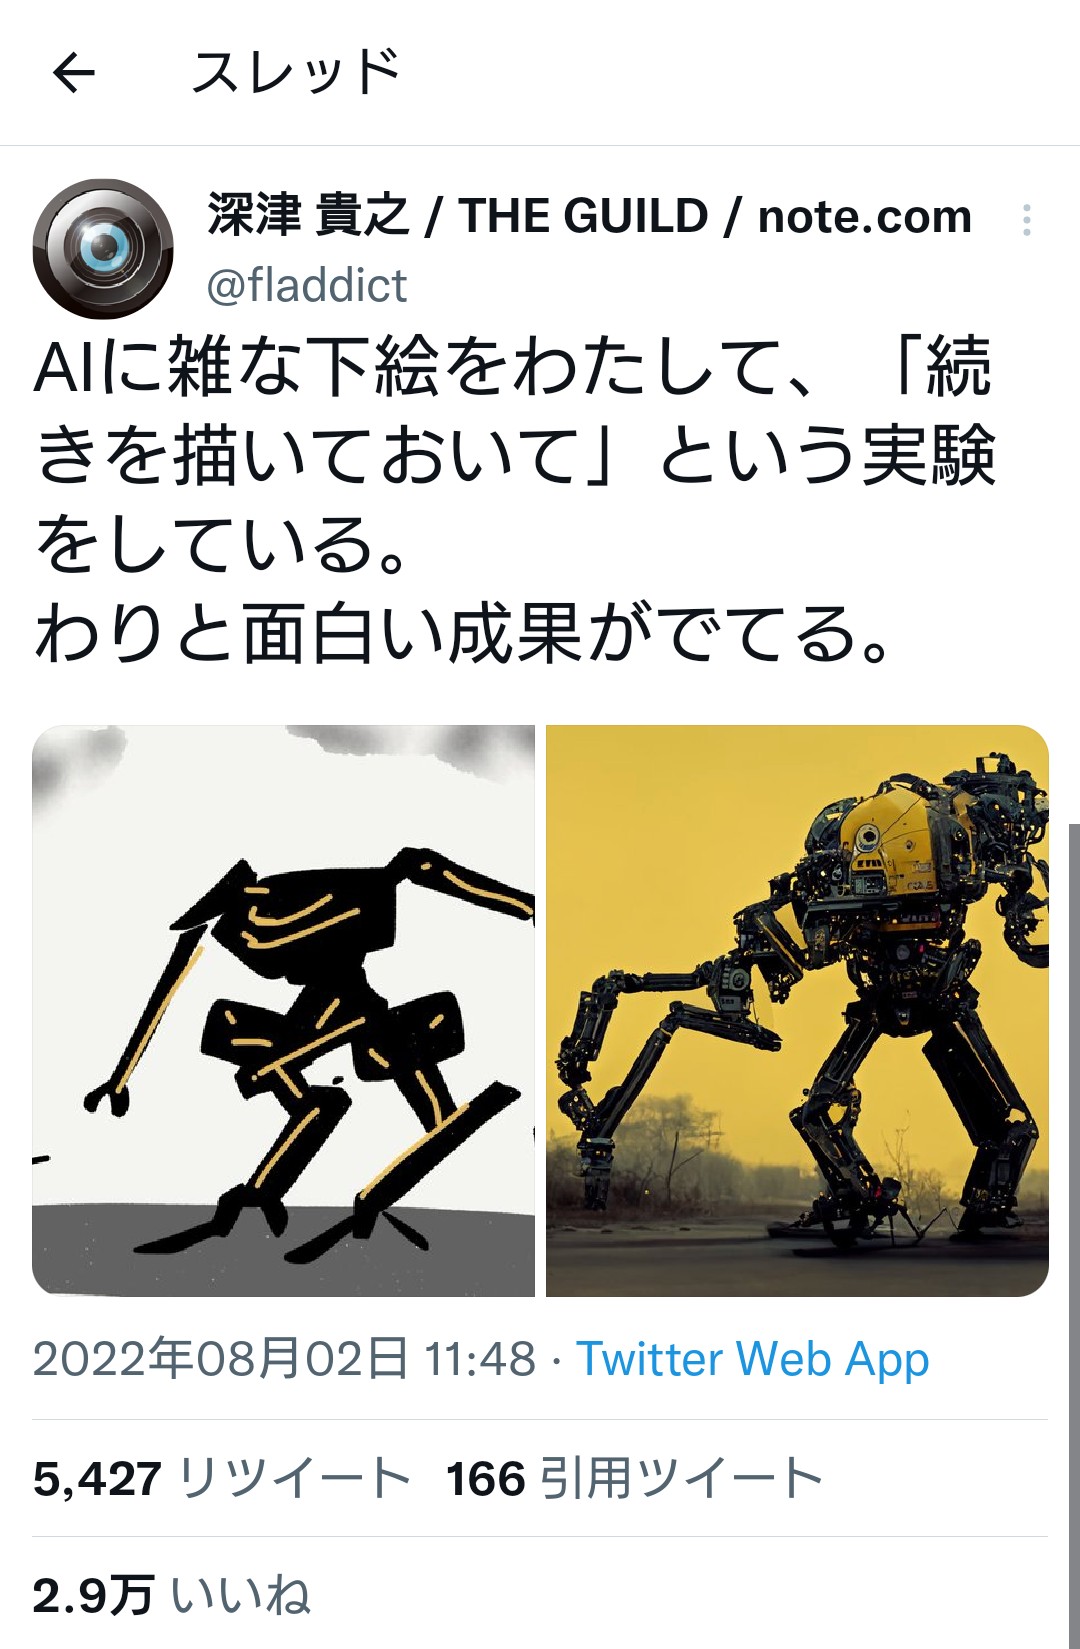Screen dimensions: 1080x1649
Task: Click the 5,427 retweet count number
Action: click(x=97, y=1478)
